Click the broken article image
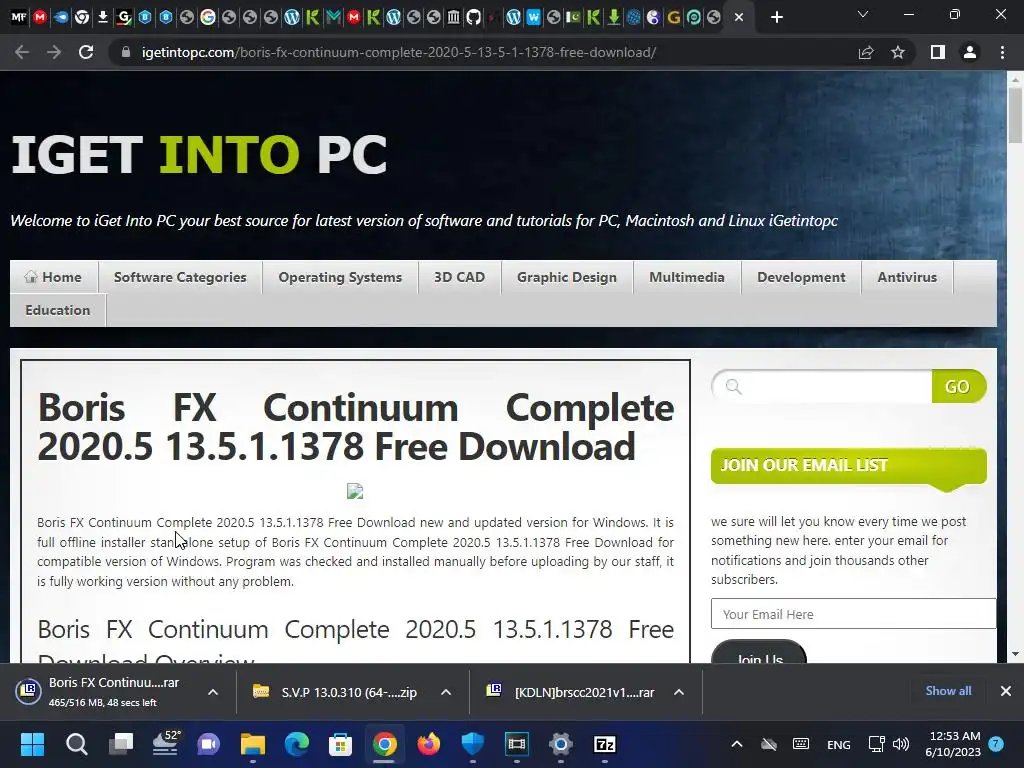This screenshot has width=1024, height=768. [355, 491]
